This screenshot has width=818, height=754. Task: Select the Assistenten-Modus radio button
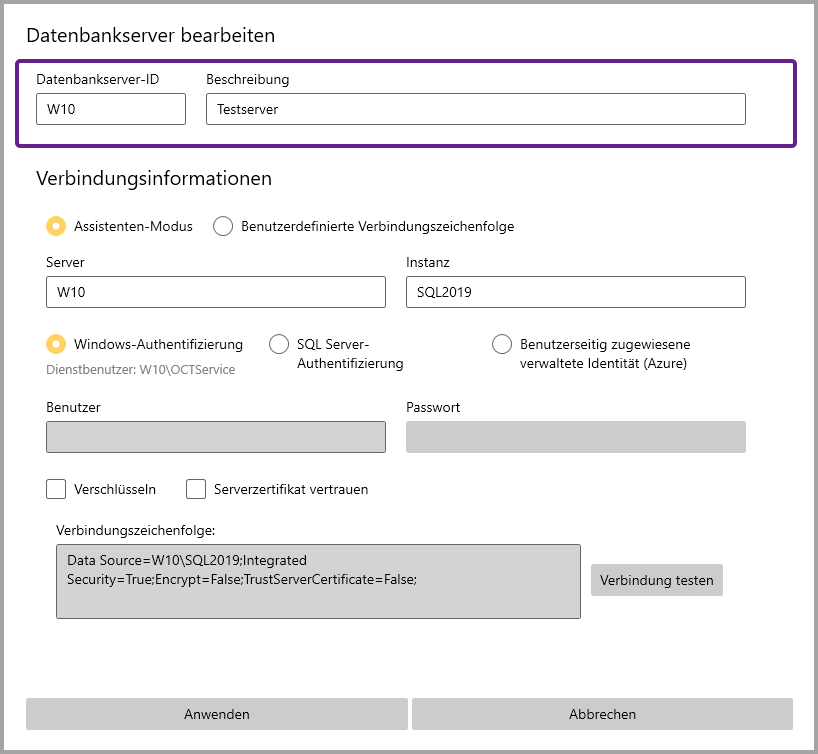pos(57,226)
